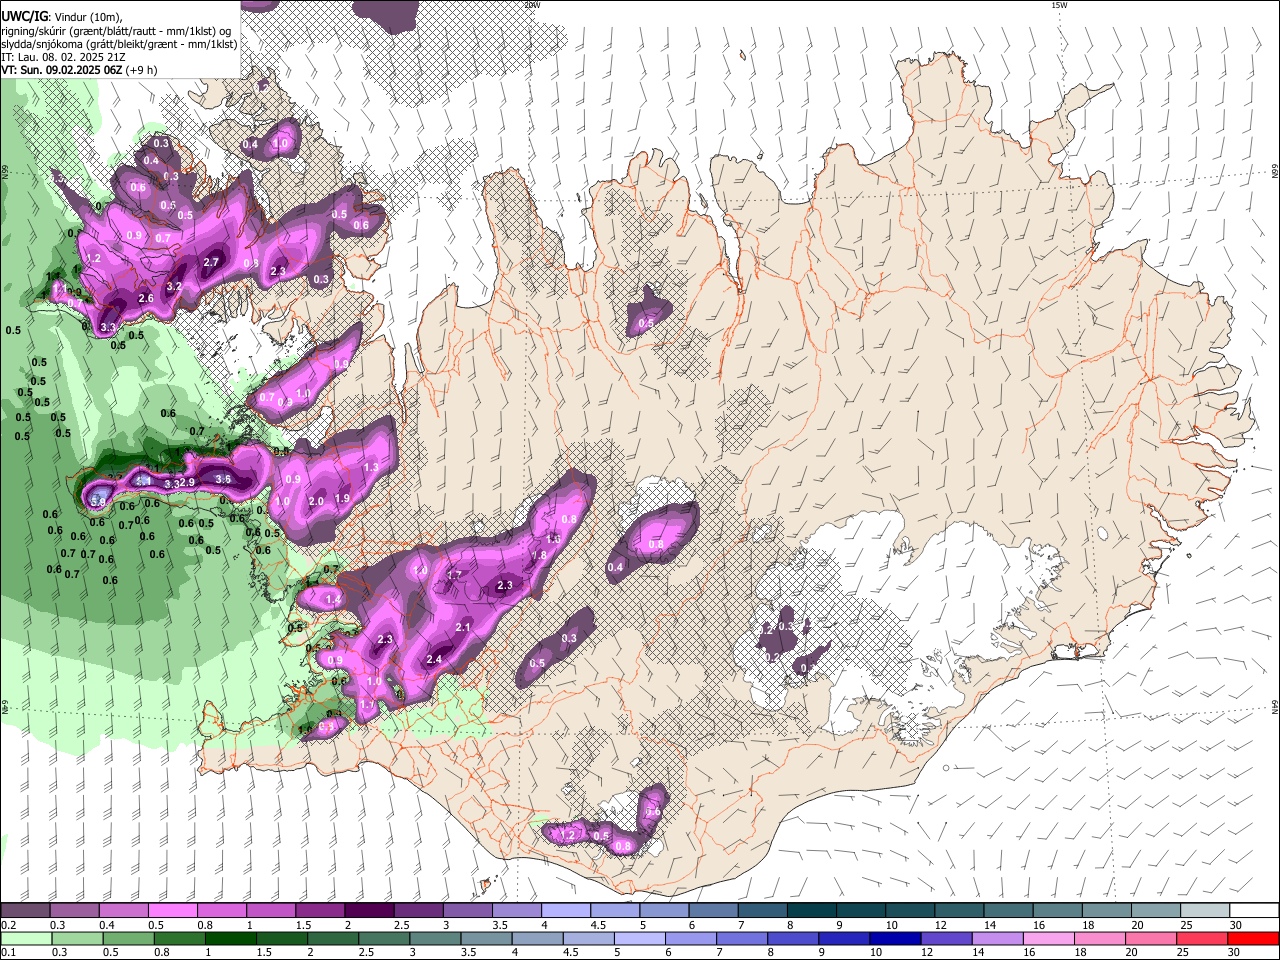This screenshot has height=960, width=1280.
Task: Click the 'VT: Sun. 09.02.2025 06Z (+9 h)' line
Action: (x=79, y=71)
